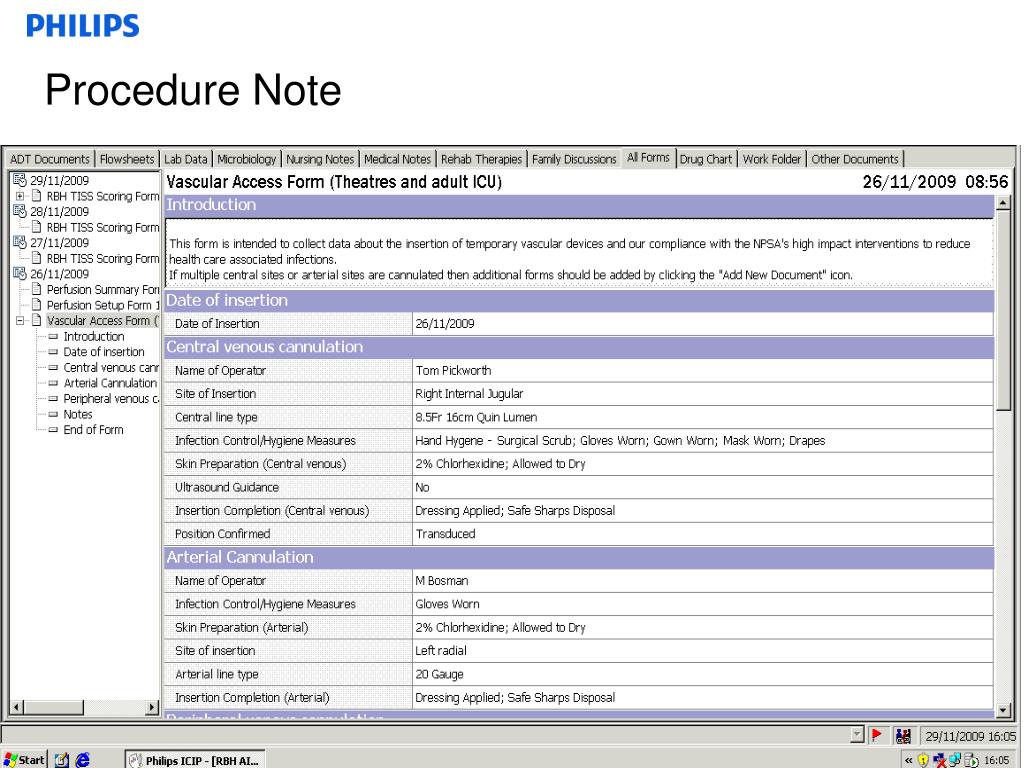1024x768 pixels.
Task: Click the users icon beside the red flag
Action: (903, 736)
